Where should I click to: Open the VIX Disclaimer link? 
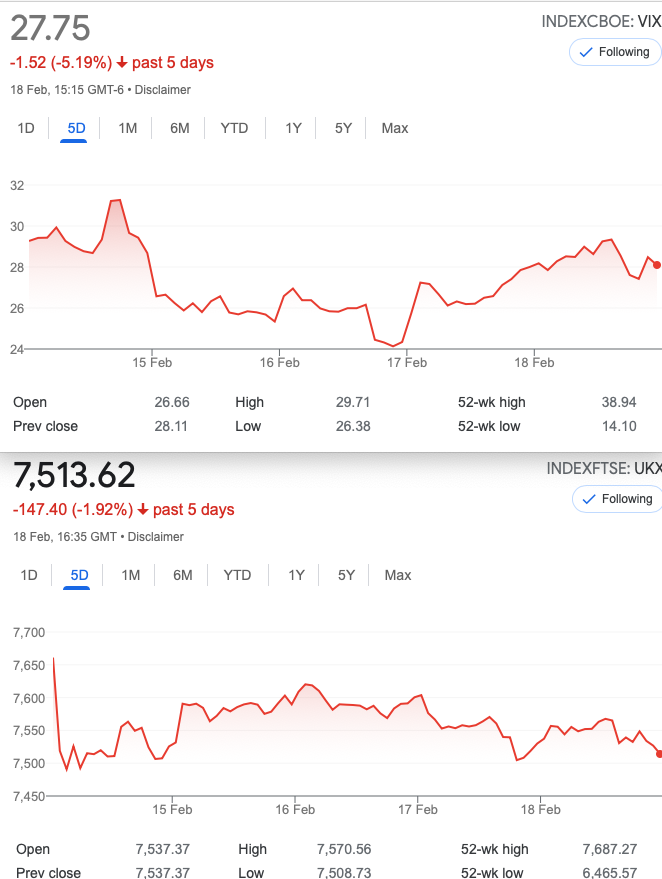pyautogui.click(x=163, y=90)
